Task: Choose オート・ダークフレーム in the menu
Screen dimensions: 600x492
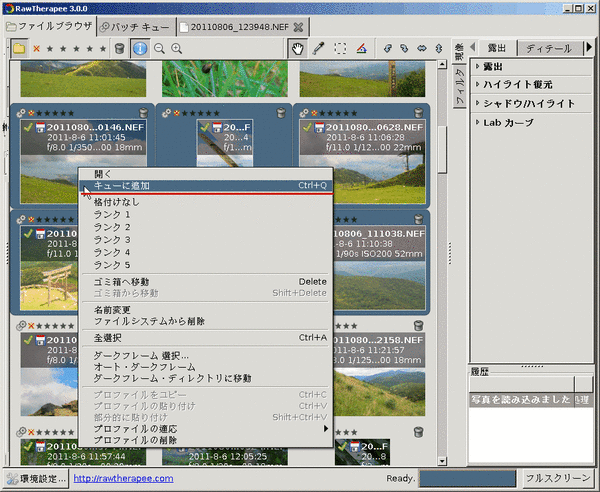Action: [206, 367]
